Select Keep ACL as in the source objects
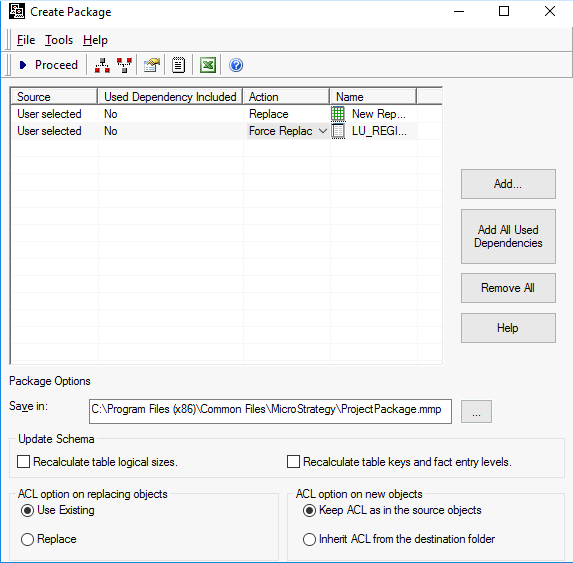 coord(309,510)
